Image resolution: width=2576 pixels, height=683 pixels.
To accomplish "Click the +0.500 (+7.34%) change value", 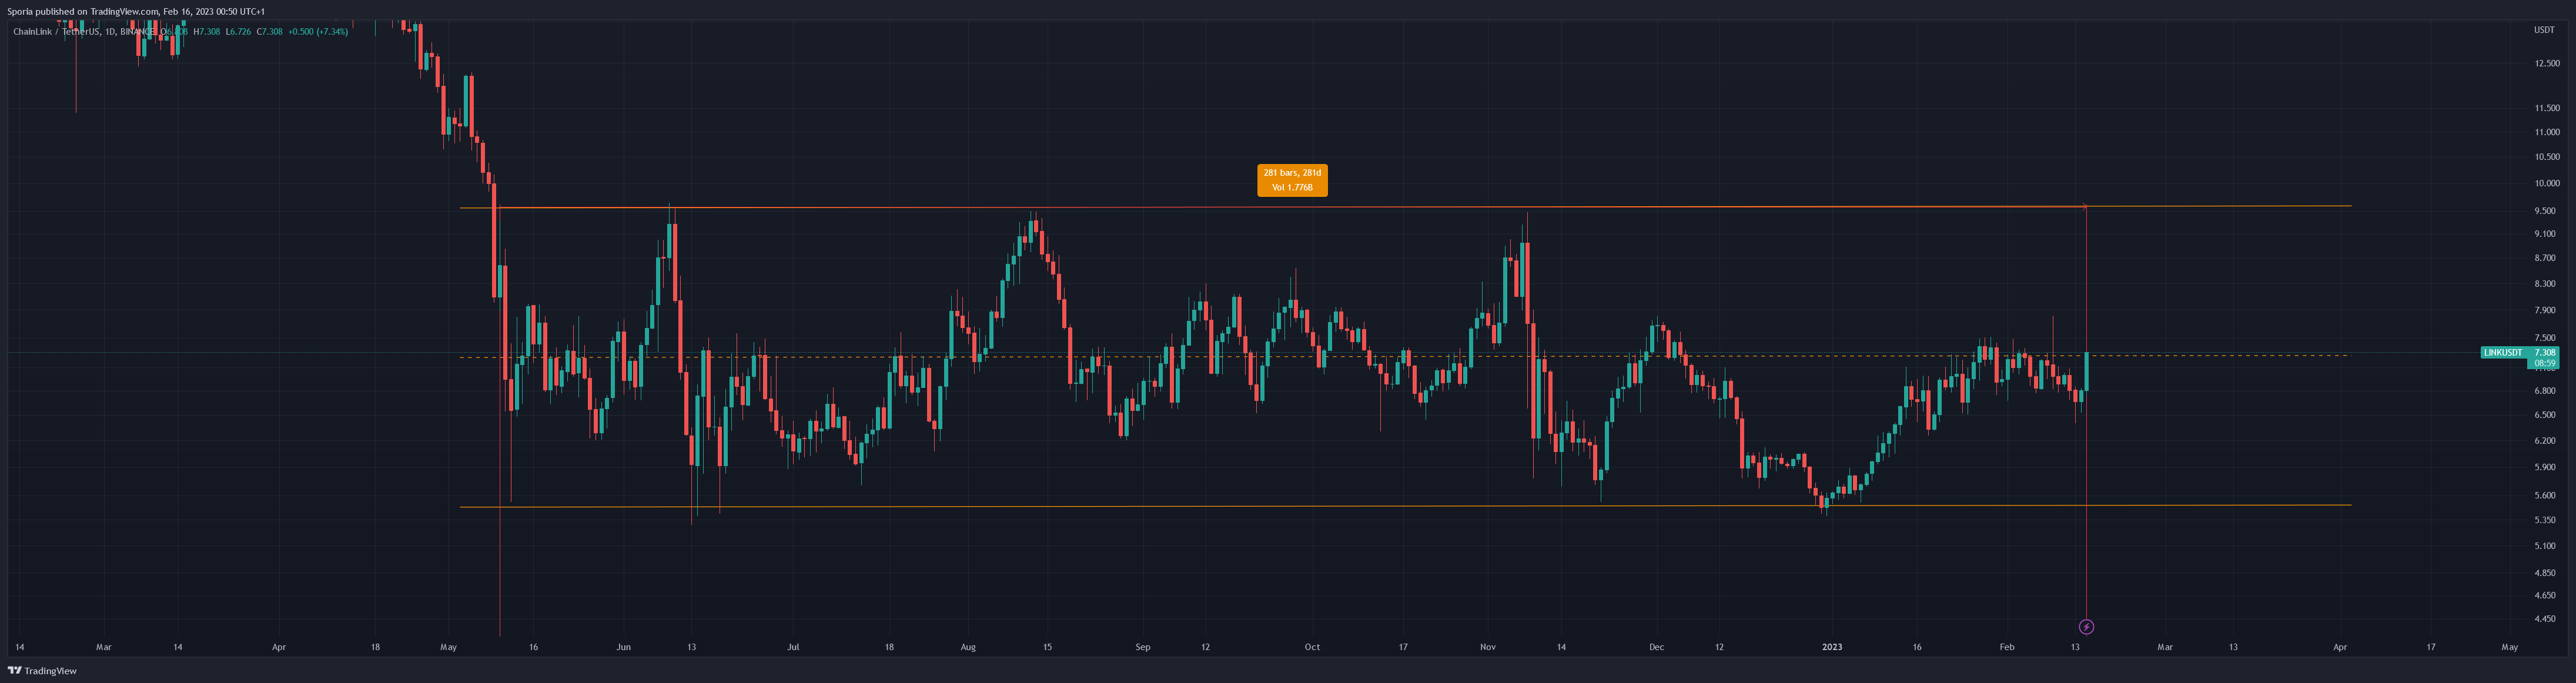I will click(318, 32).
